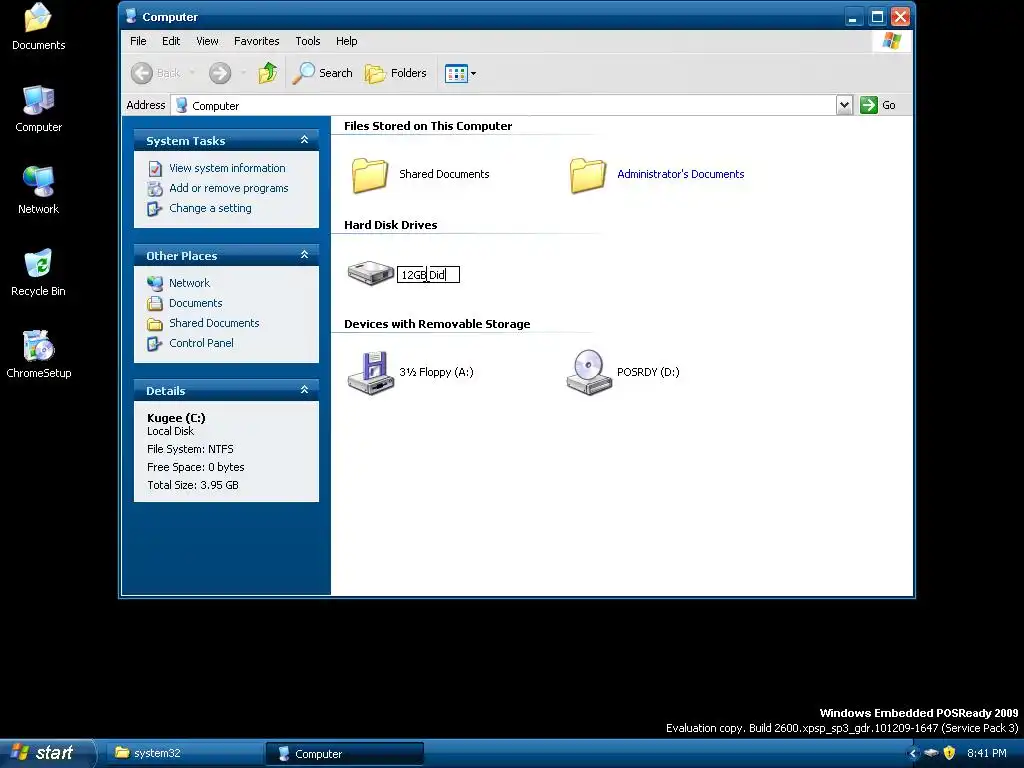Click View system information link
The height and width of the screenshot is (768, 1024).
click(x=227, y=168)
